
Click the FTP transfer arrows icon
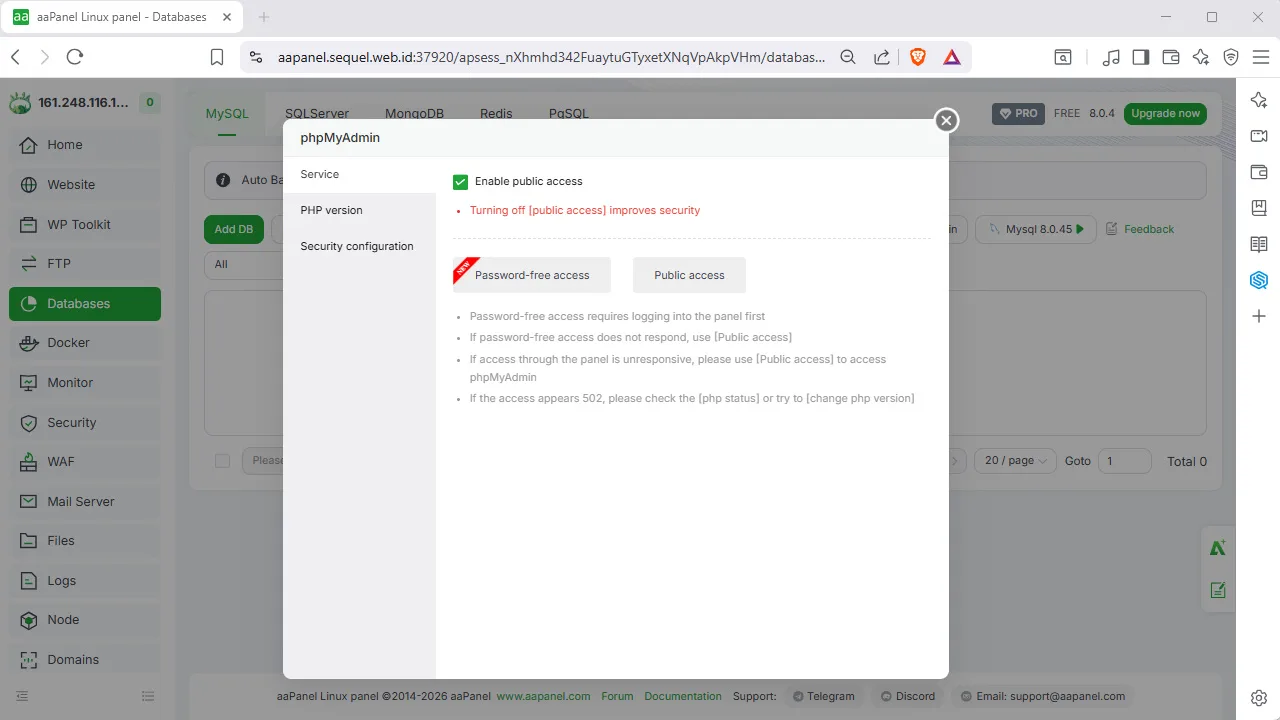click(28, 264)
